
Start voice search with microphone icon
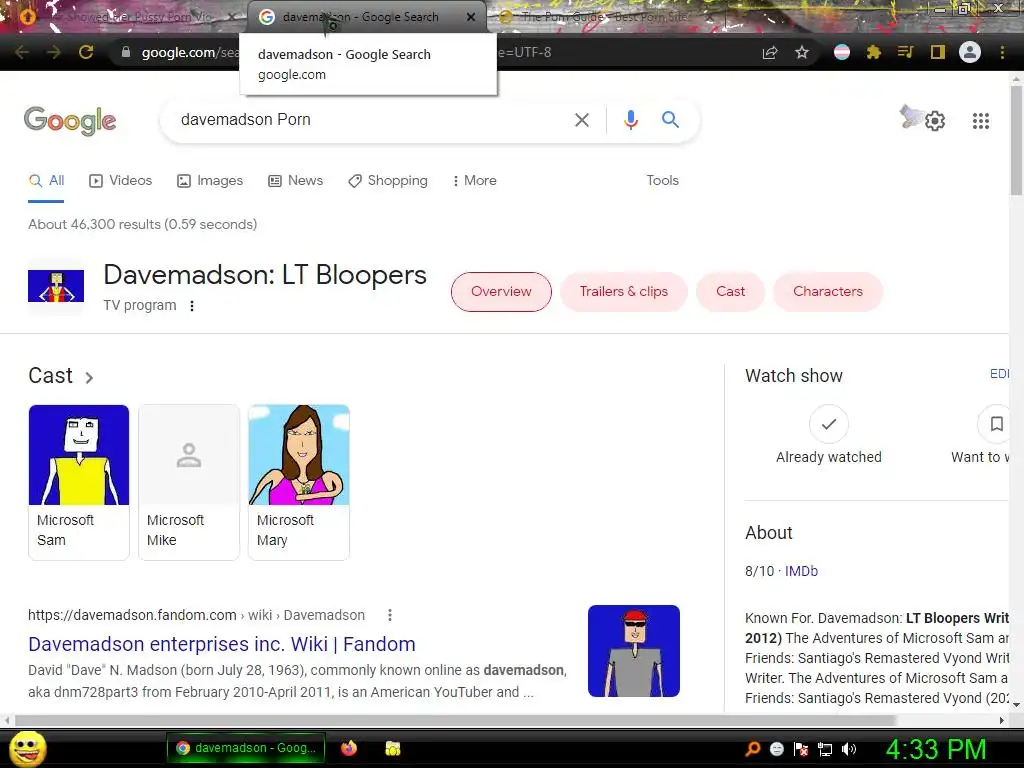coord(630,120)
